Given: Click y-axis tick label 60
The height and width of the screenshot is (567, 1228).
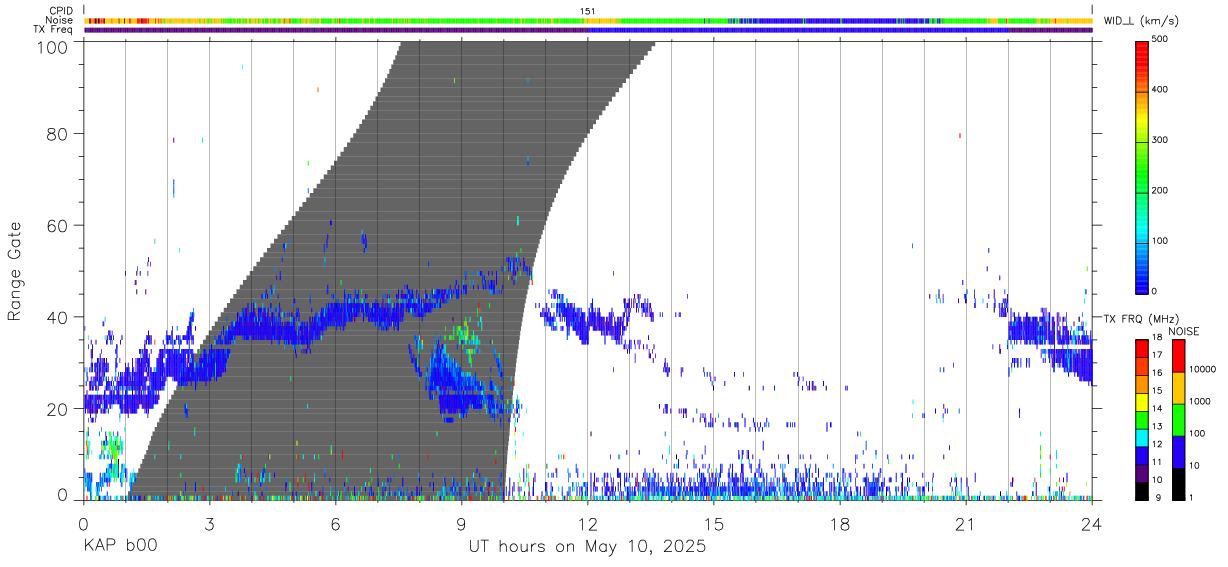Looking at the screenshot, I should coord(57,226).
